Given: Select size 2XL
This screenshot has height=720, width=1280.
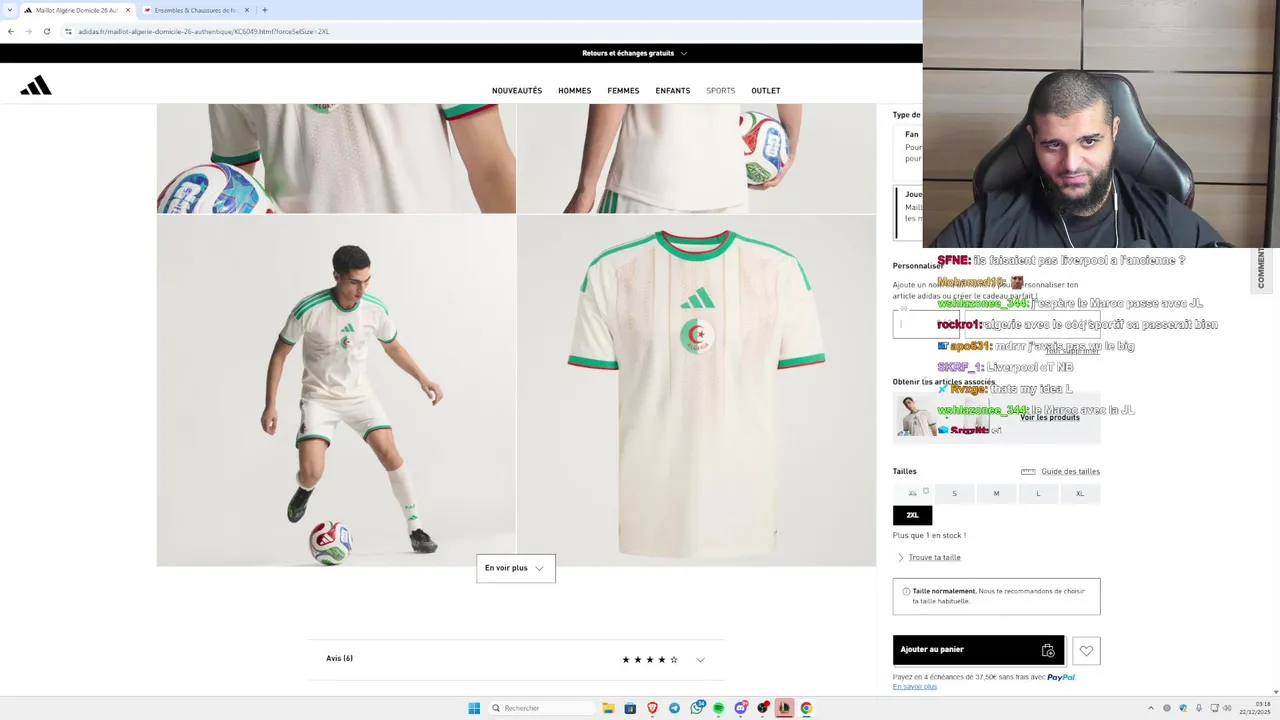Looking at the screenshot, I should pos(912,515).
